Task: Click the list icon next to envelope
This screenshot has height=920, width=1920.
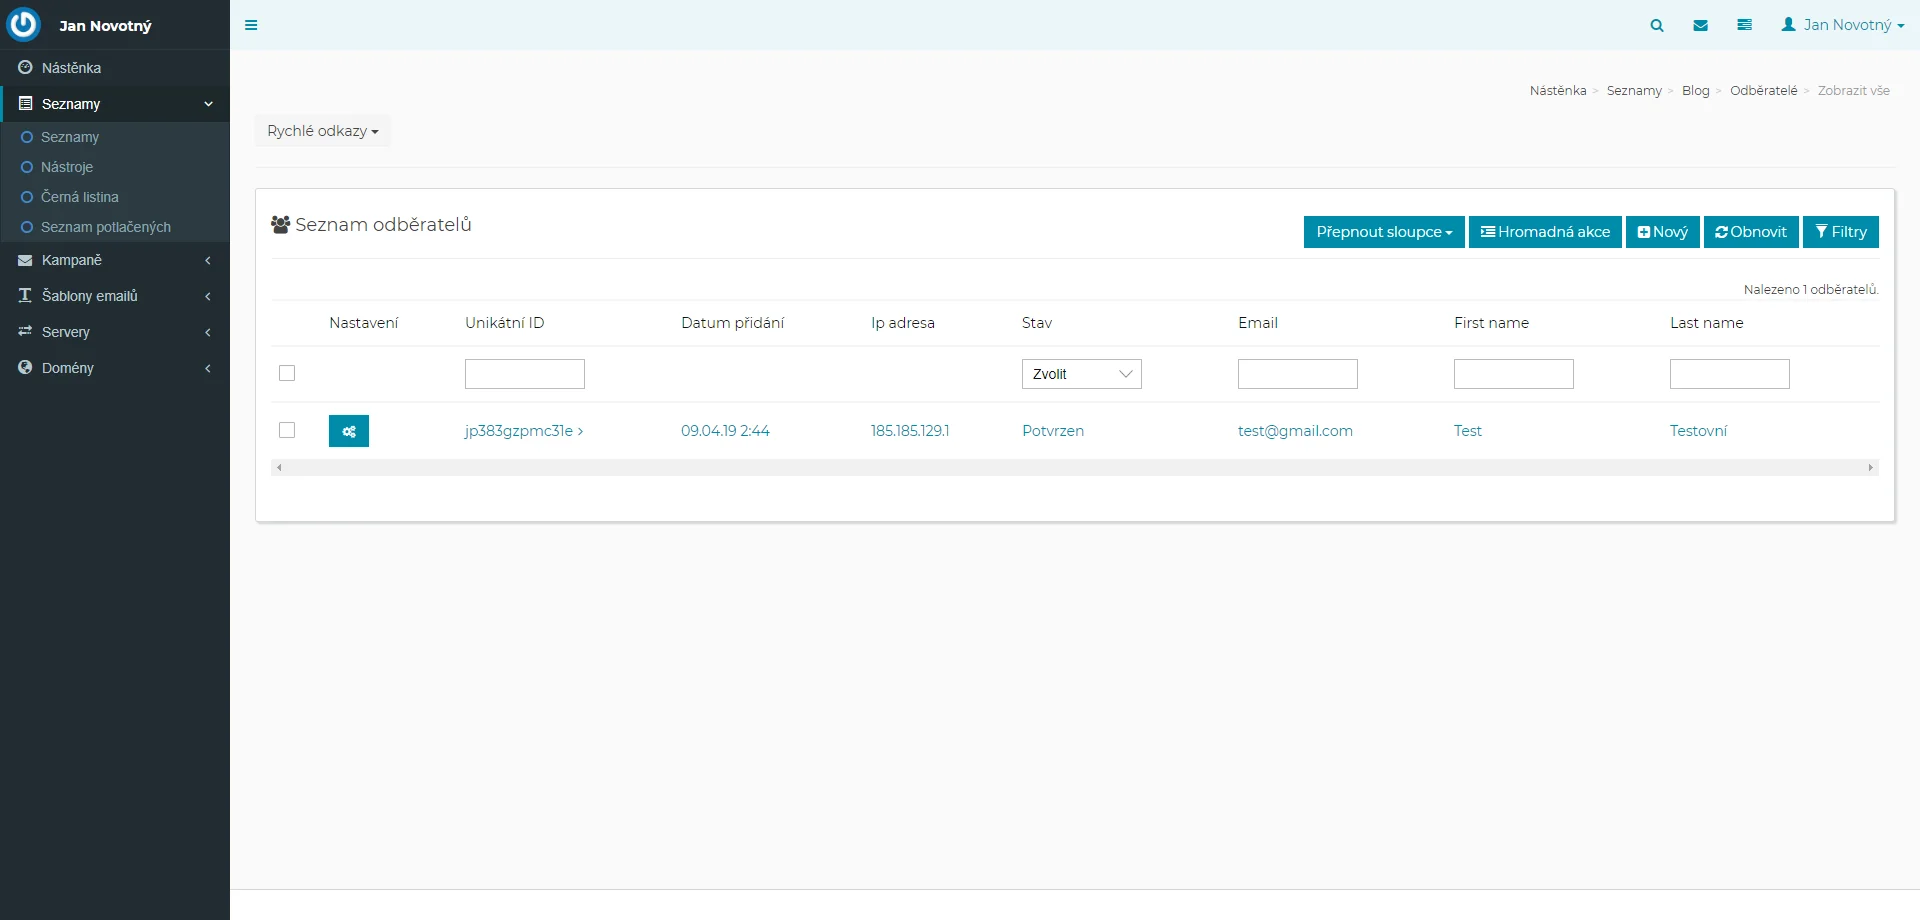Action: [x=1744, y=25]
